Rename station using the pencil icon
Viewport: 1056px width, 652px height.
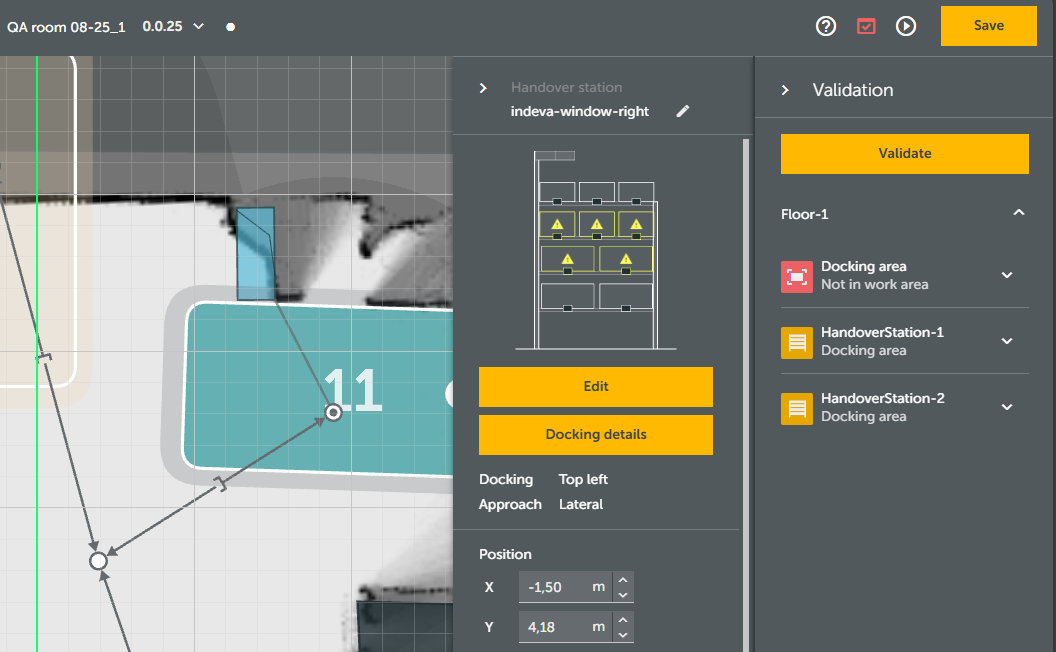683,111
